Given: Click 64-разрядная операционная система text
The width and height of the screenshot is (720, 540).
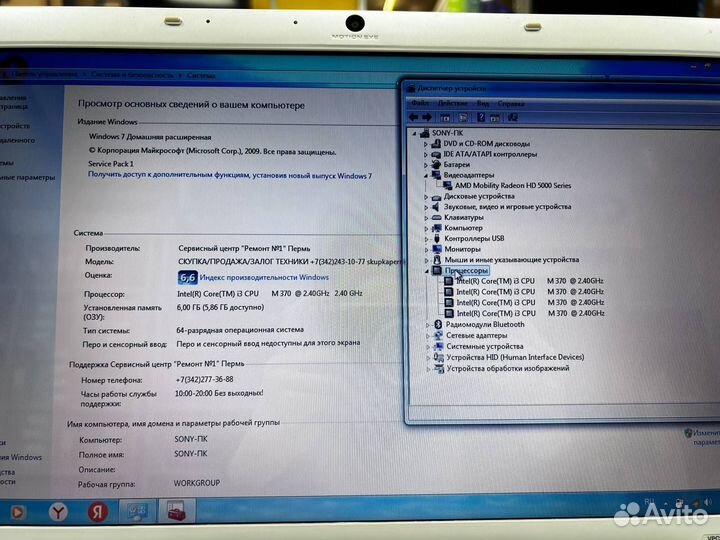Looking at the screenshot, I should 240,330.
